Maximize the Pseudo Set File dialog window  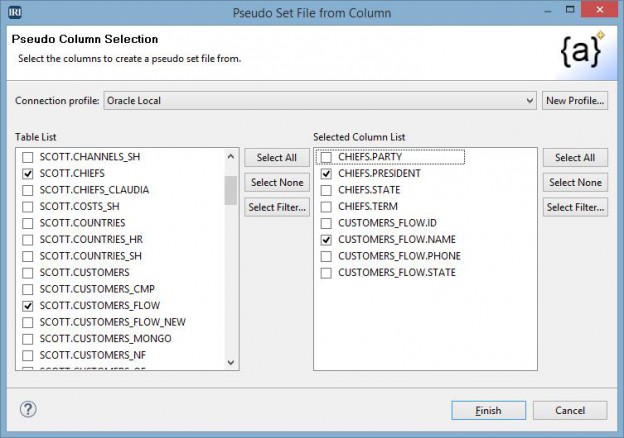click(x=570, y=10)
